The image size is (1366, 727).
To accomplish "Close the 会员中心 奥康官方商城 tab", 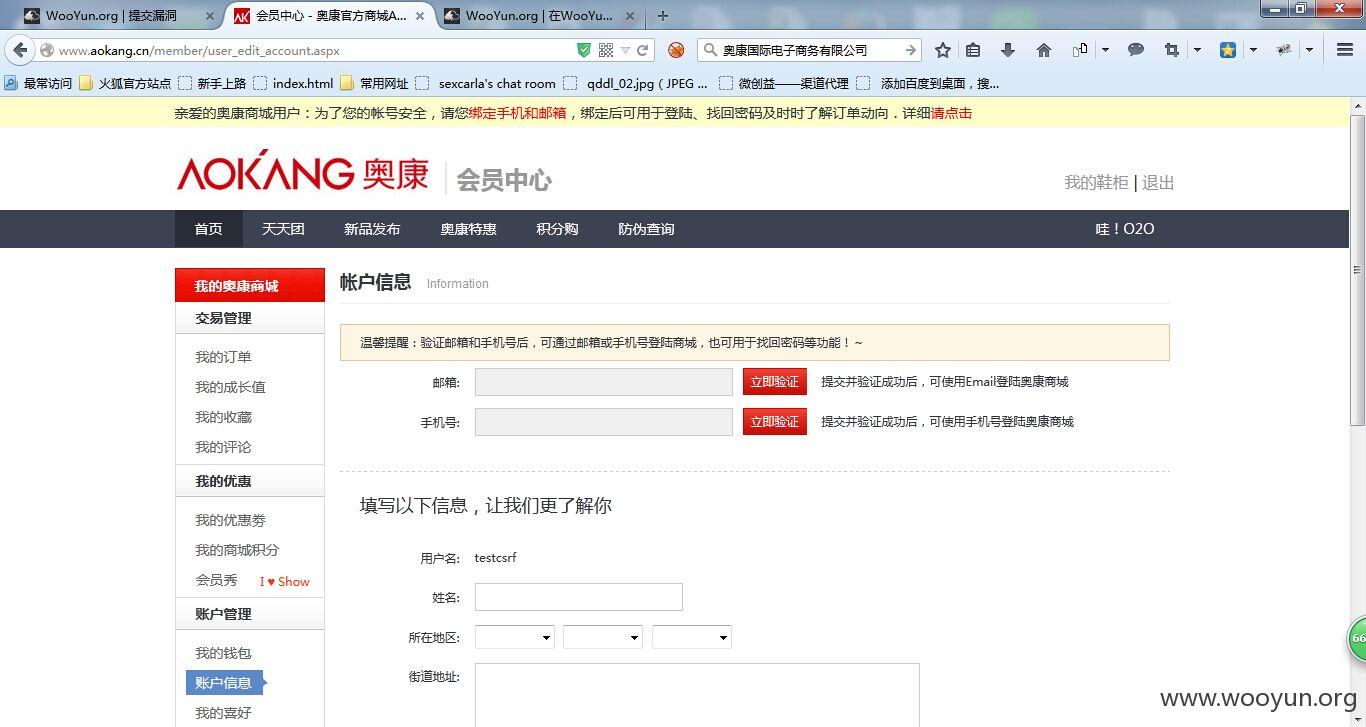I will (x=420, y=16).
